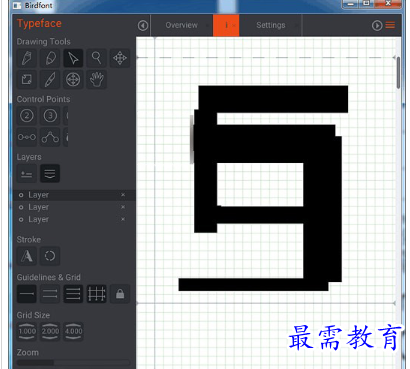
Task: Set grid size to 4.000
Action: pos(74,331)
